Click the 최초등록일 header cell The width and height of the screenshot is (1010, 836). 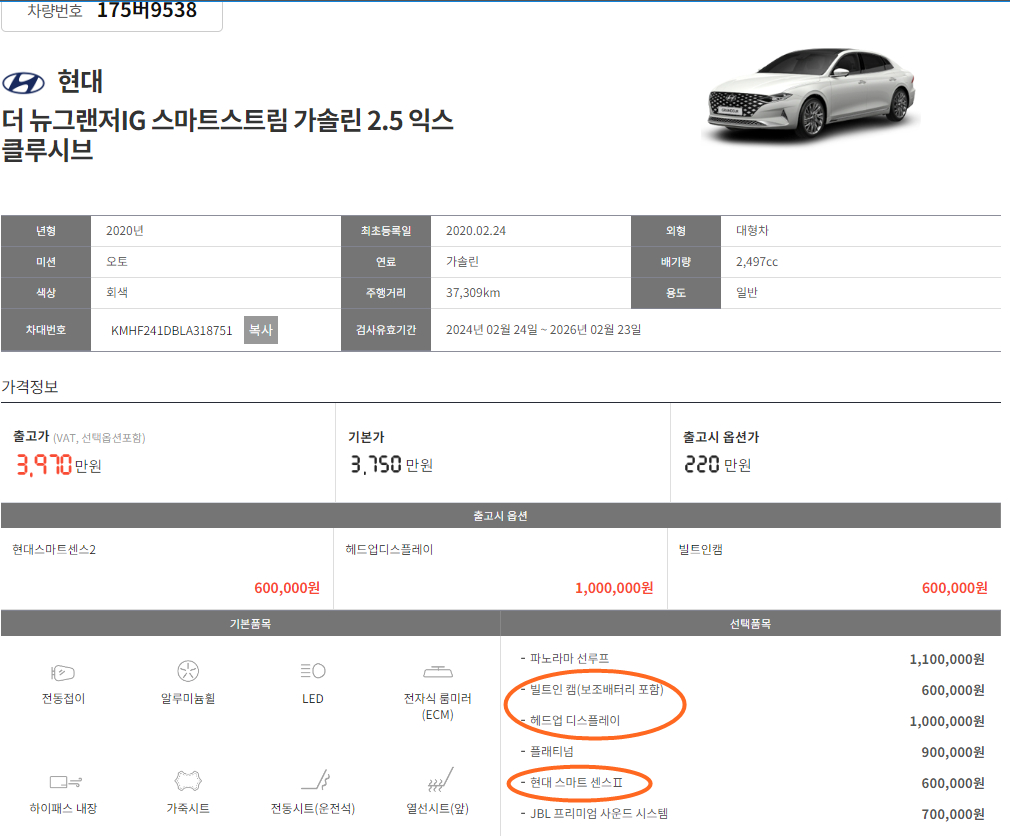[386, 231]
